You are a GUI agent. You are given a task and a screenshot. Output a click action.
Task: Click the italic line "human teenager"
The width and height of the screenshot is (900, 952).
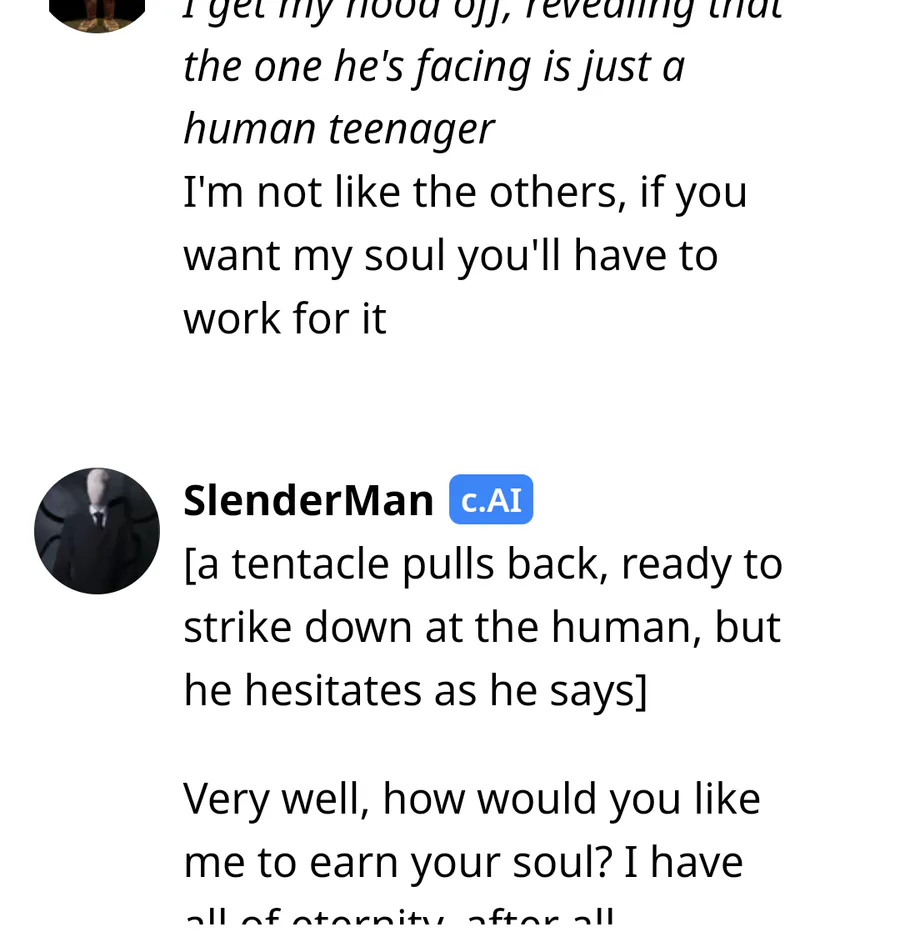click(x=338, y=129)
